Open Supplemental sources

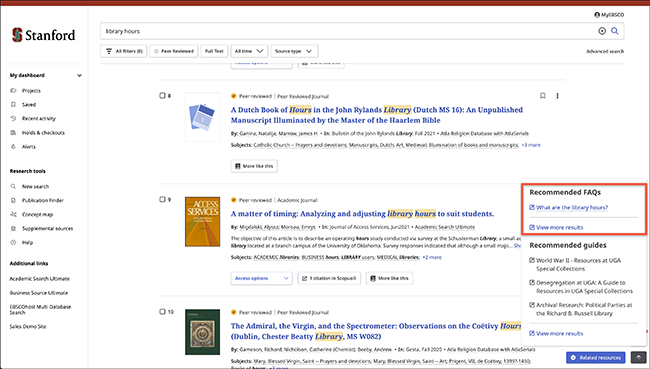point(47,229)
